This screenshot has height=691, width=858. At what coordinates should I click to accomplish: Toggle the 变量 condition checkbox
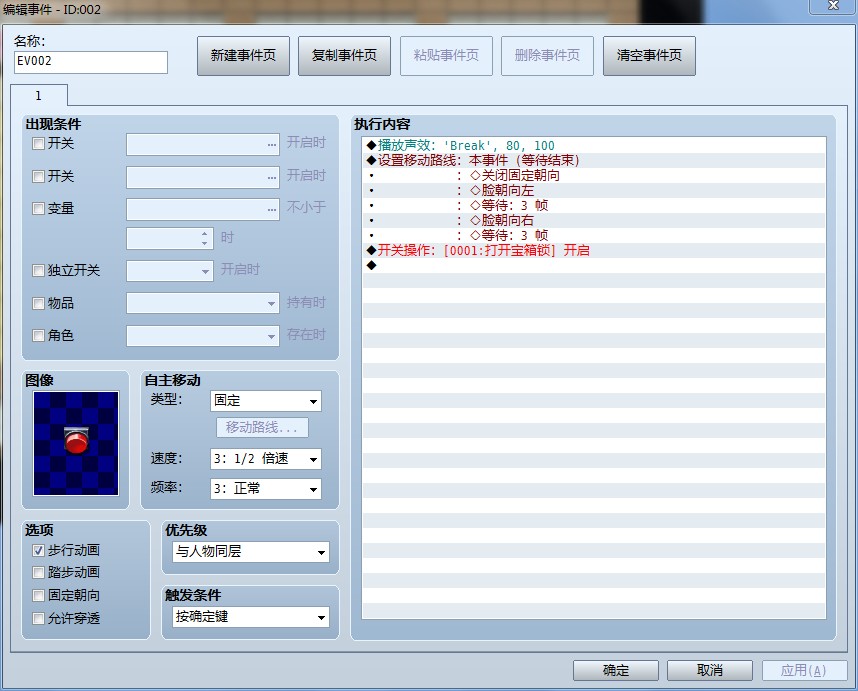(39, 209)
